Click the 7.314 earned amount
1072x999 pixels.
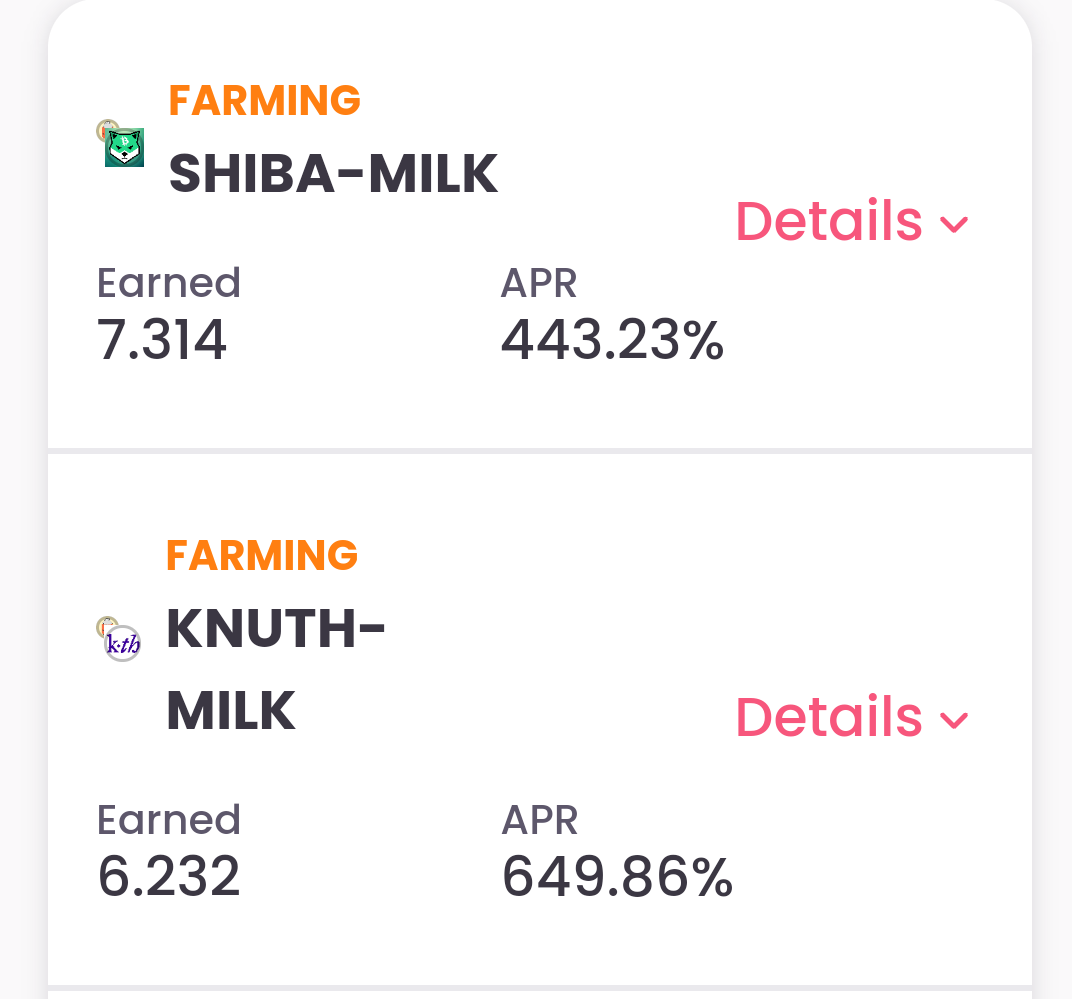[x=161, y=339]
